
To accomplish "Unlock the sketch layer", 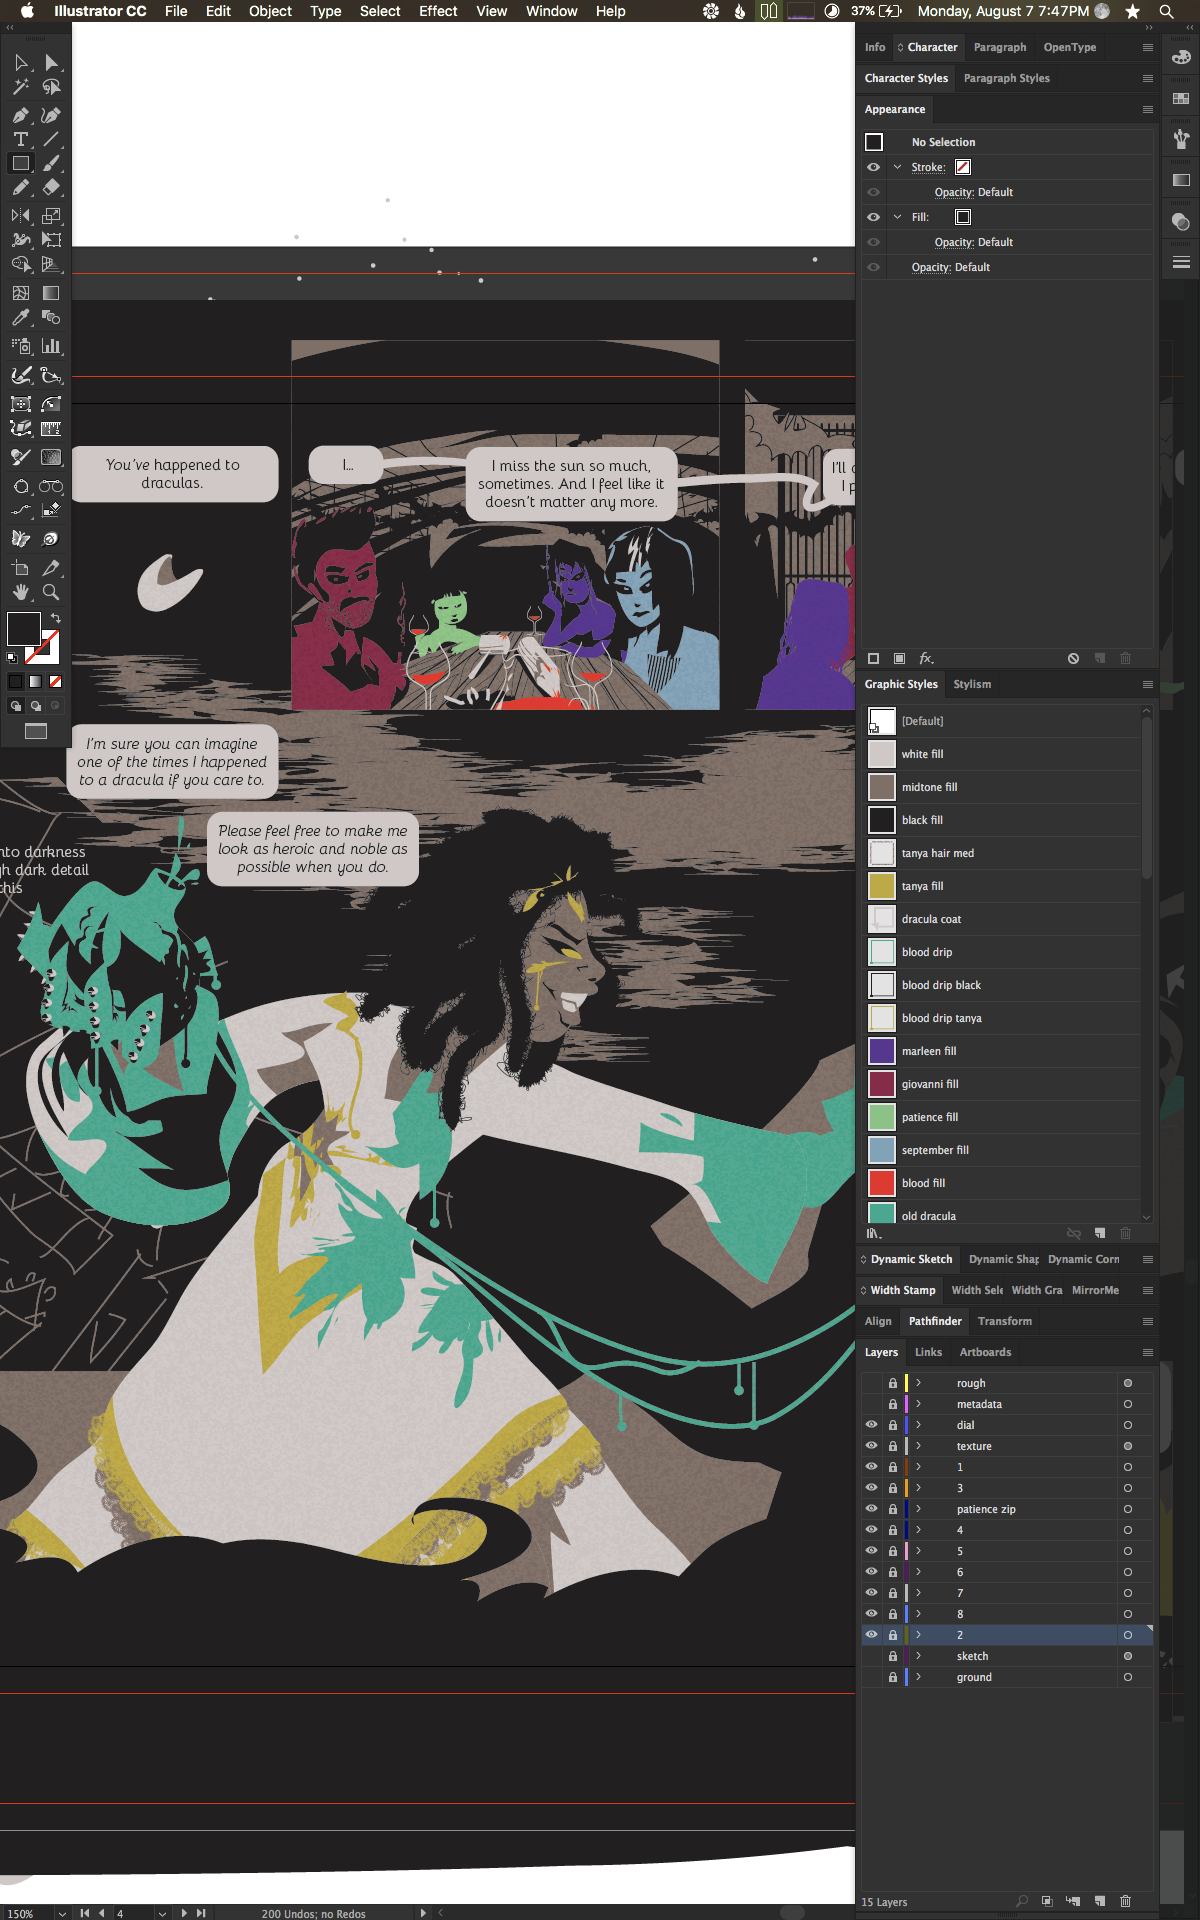I will [892, 1656].
